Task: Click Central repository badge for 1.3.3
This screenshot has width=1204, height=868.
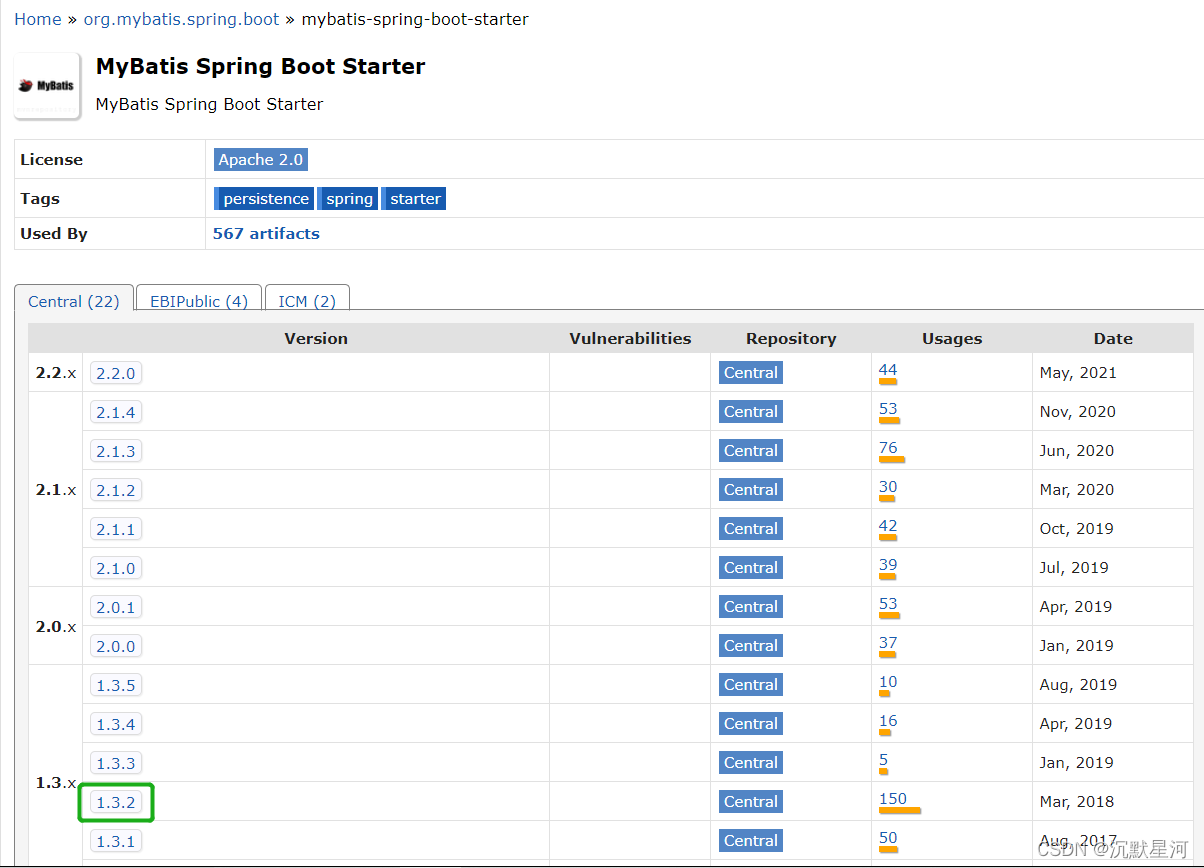Action: pyautogui.click(x=751, y=763)
